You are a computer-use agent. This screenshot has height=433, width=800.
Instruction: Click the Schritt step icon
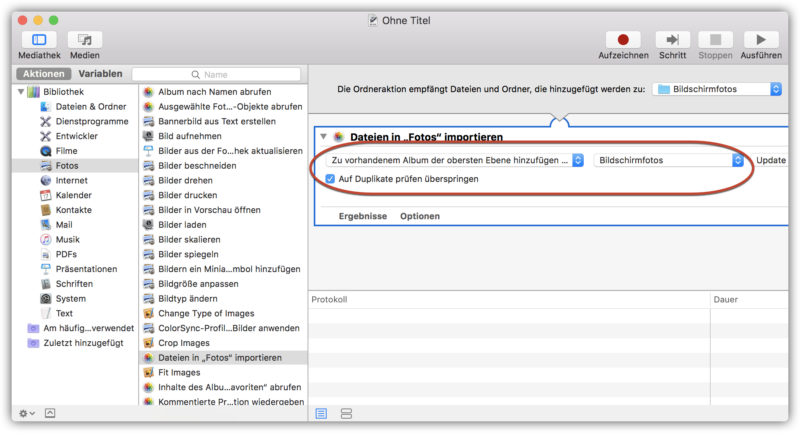pyautogui.click(x=673, y=40)
